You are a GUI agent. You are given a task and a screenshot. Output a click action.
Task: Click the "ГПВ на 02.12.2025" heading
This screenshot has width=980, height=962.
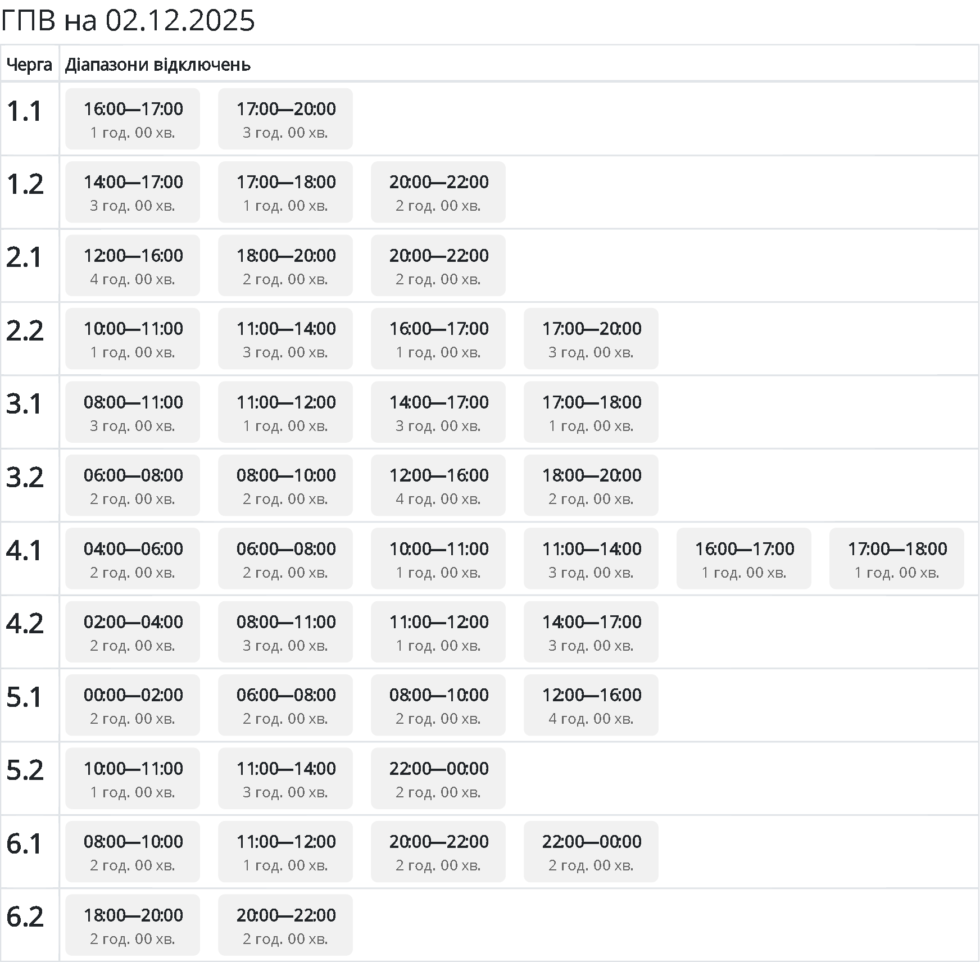128,20
